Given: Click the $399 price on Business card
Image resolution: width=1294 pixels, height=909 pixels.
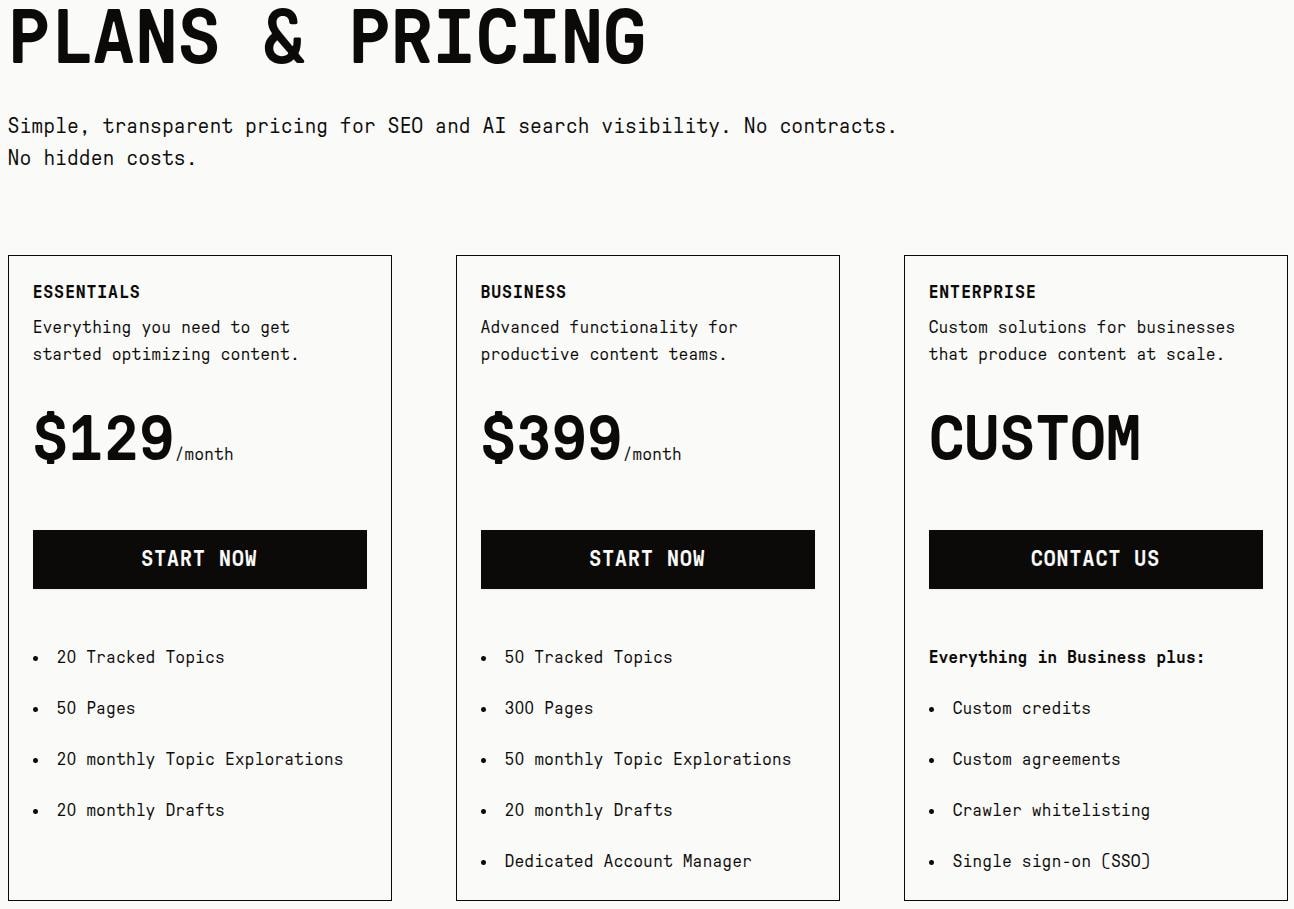Looking at the screenshot, I should click(552, 438).
